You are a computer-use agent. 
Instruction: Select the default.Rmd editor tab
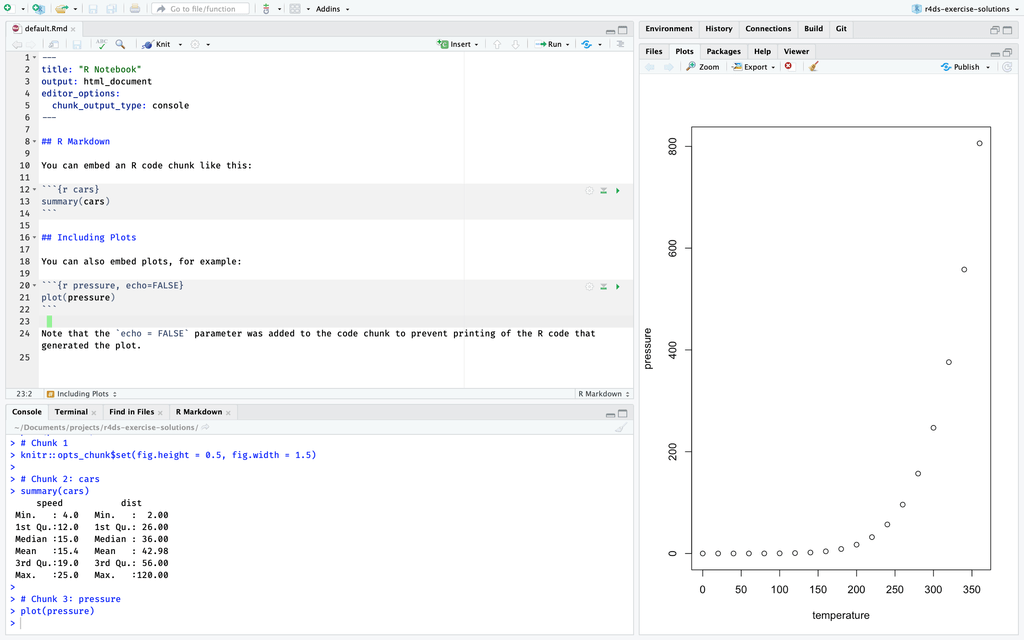click(x=45, y=29)
